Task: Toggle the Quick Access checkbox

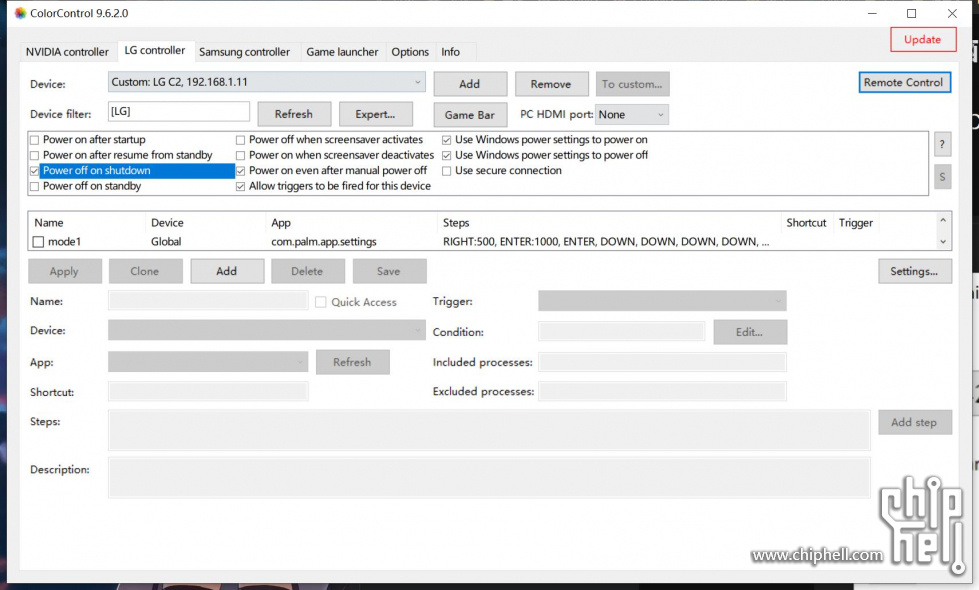Action: tap(321, 302)
